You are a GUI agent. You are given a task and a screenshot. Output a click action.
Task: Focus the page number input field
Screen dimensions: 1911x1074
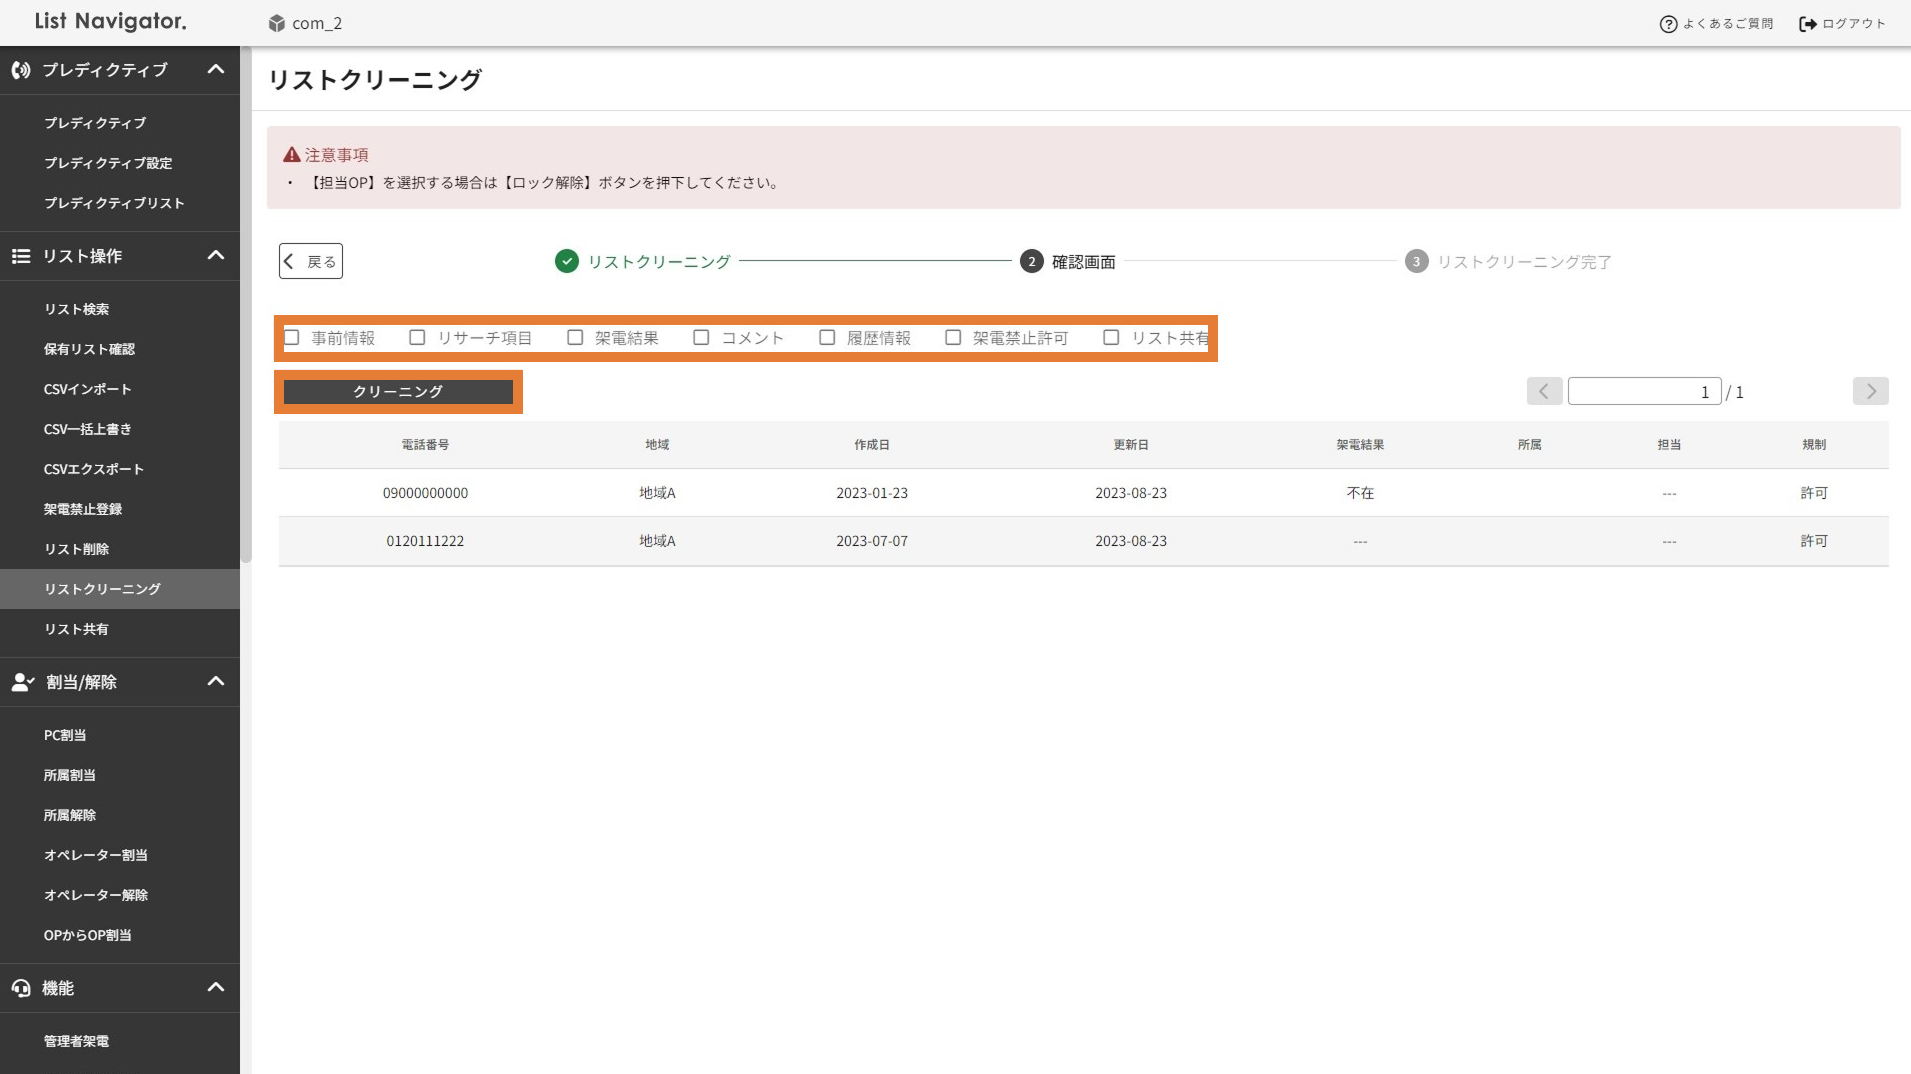[1643, 391]
